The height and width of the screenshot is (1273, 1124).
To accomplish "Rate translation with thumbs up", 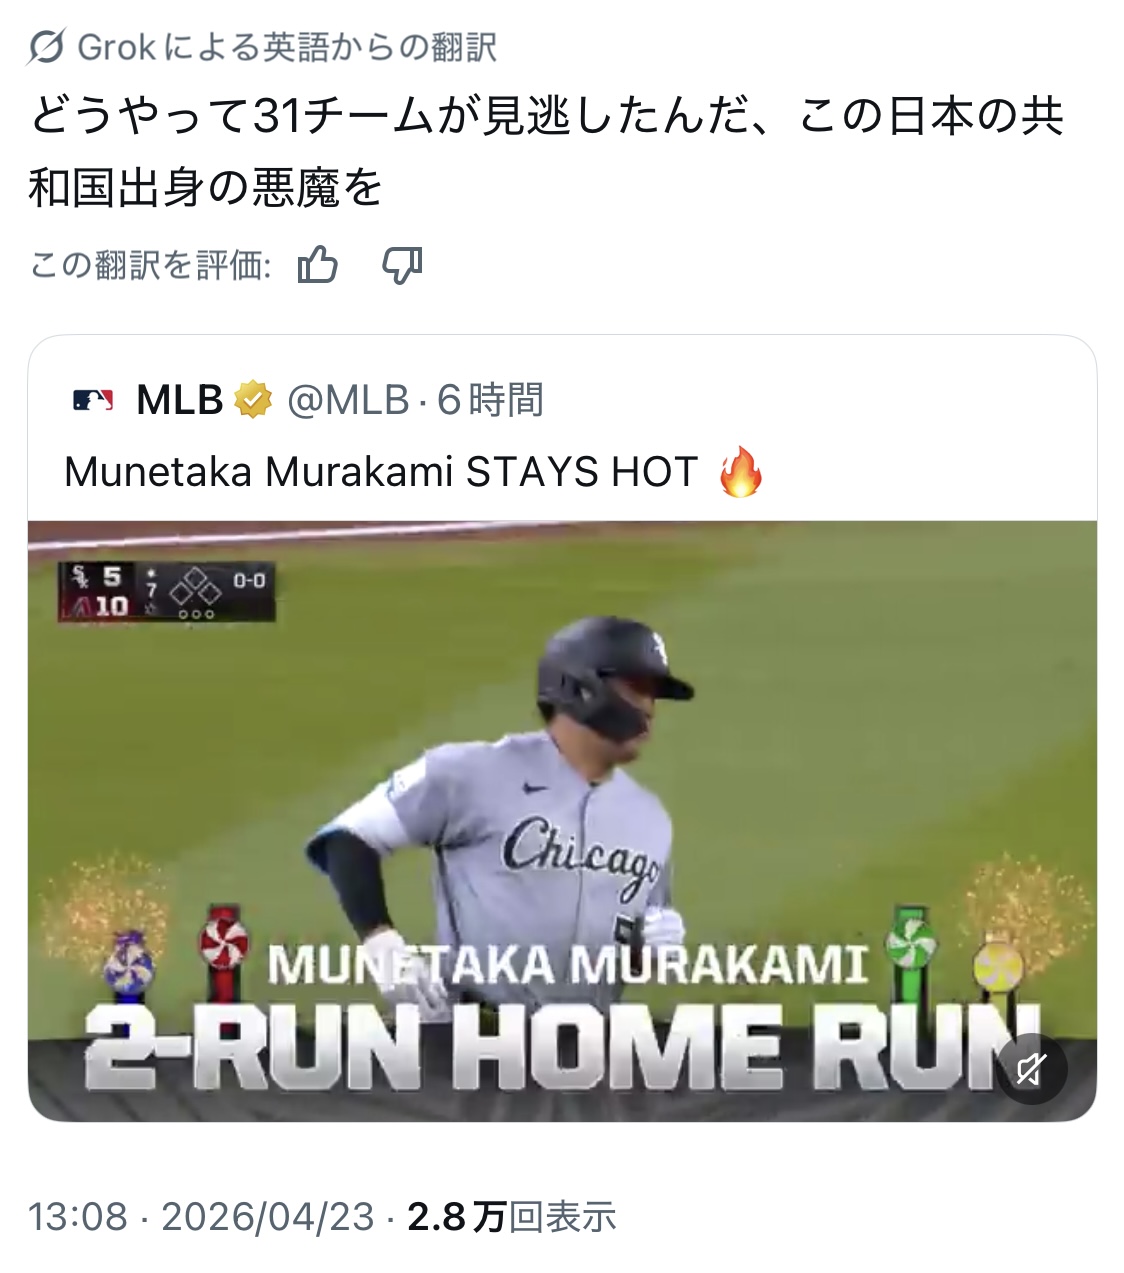I will coord(318,265).
